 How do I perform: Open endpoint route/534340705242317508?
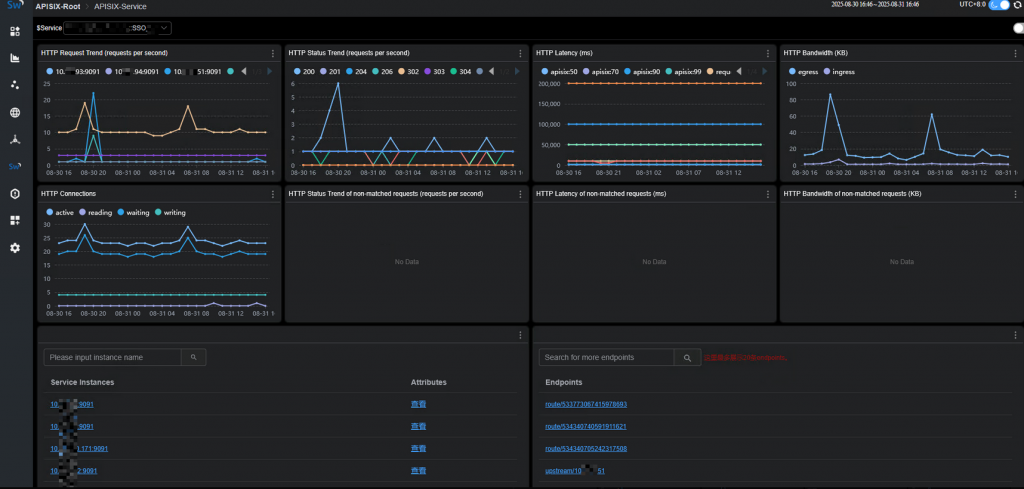(x=586, y=449)
